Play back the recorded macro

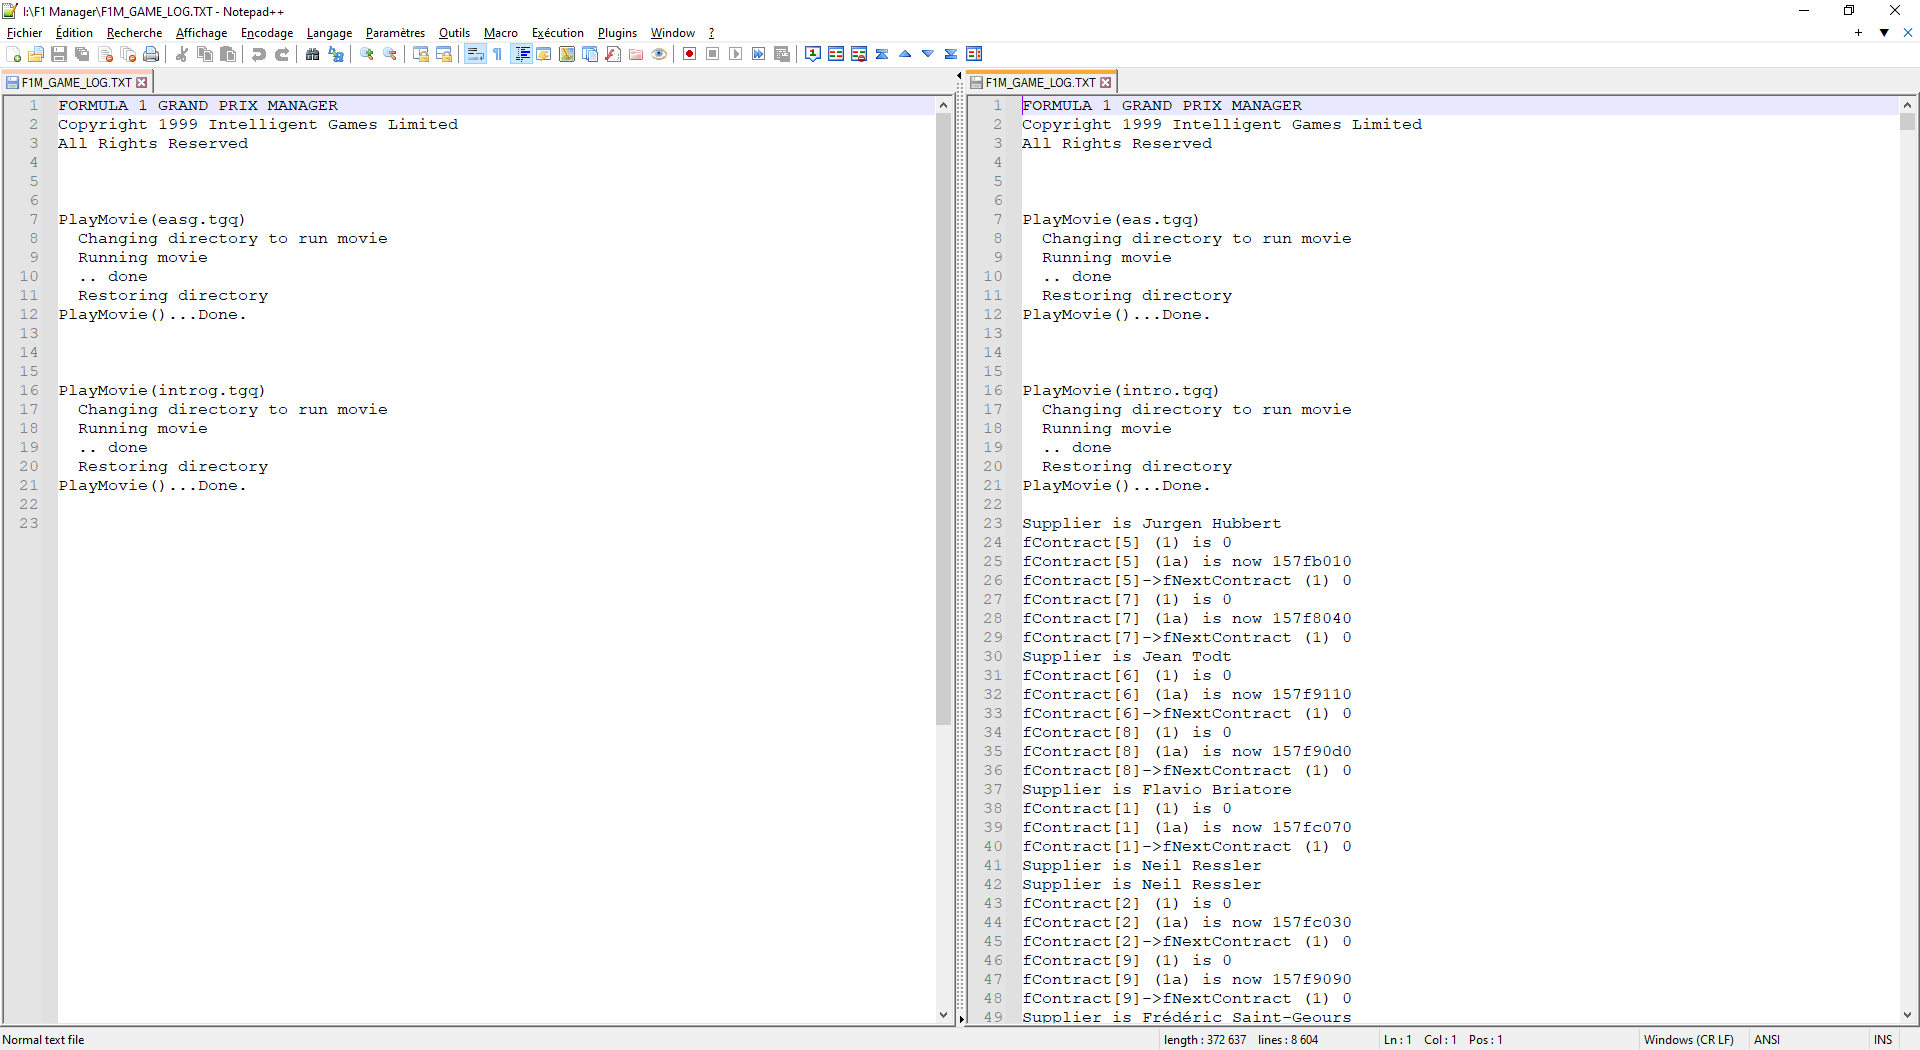(736, 54)
